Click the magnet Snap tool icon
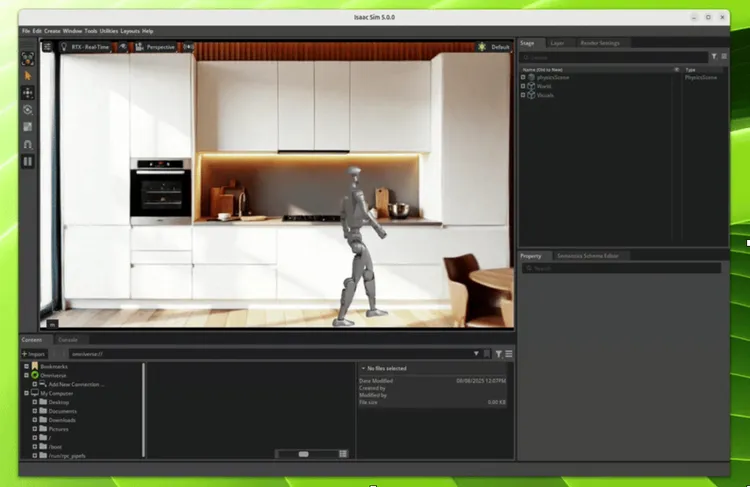 (28, 144)
